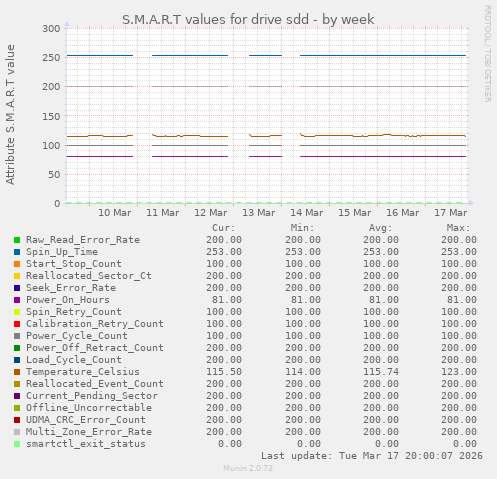
Task: Select the Raw_Read_Error_Rate legend label
Action: click(x=83, y=240)
